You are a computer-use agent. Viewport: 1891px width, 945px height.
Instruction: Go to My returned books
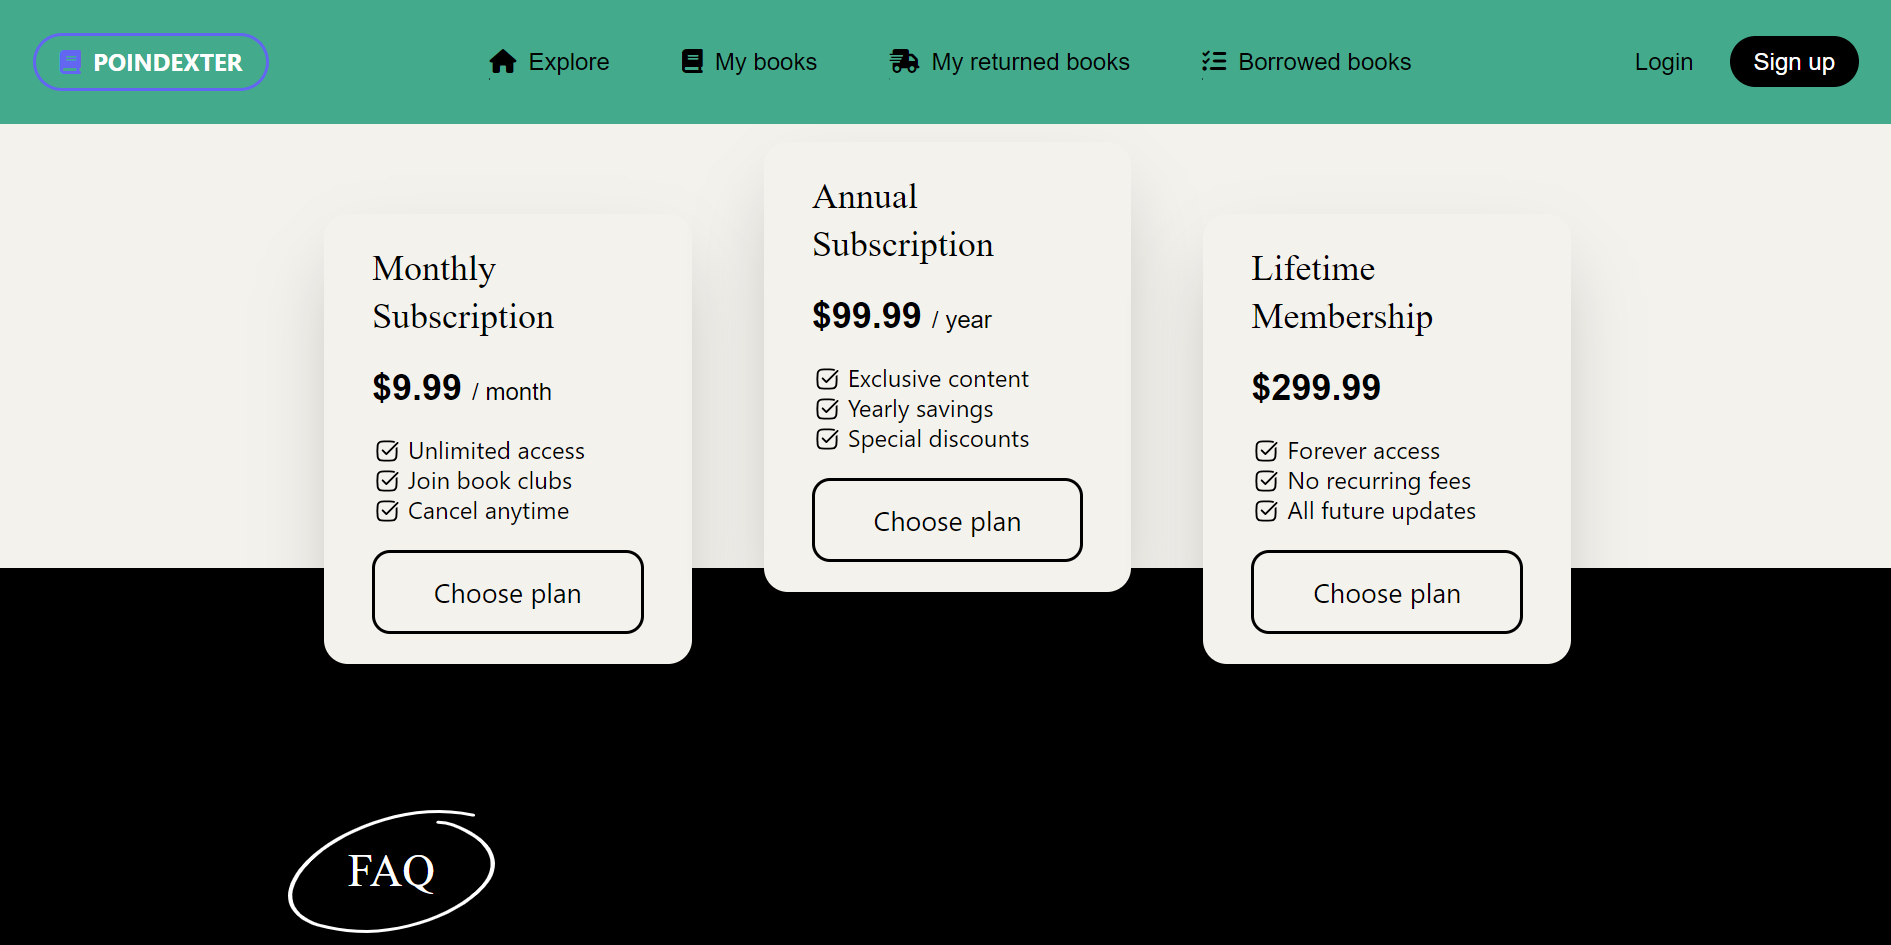pyautogui.click(x=1030, y=62)
